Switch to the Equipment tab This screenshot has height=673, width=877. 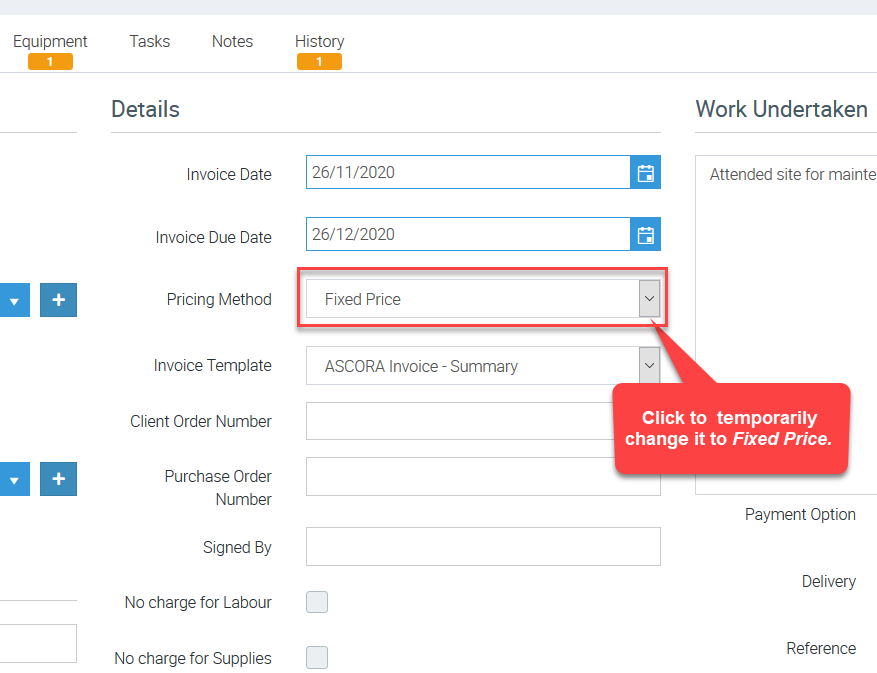(x=50, y=41)
